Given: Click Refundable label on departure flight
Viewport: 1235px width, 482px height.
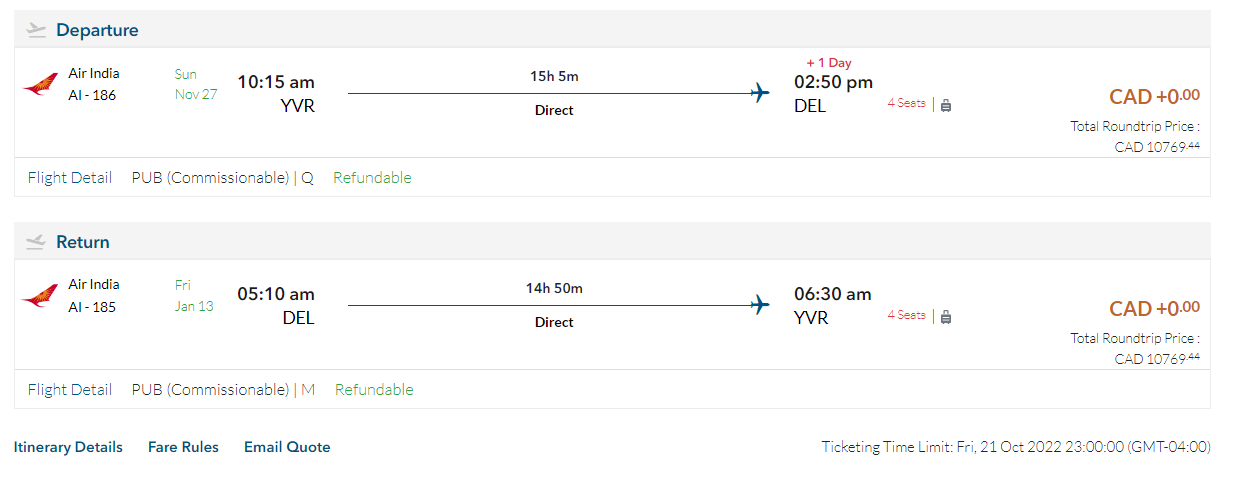Looking at the screenshot, I should tap(372, 178).
